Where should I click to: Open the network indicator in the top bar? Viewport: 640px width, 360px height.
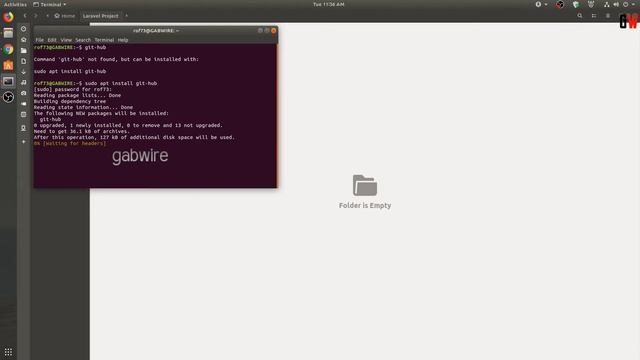coord(607,4)
